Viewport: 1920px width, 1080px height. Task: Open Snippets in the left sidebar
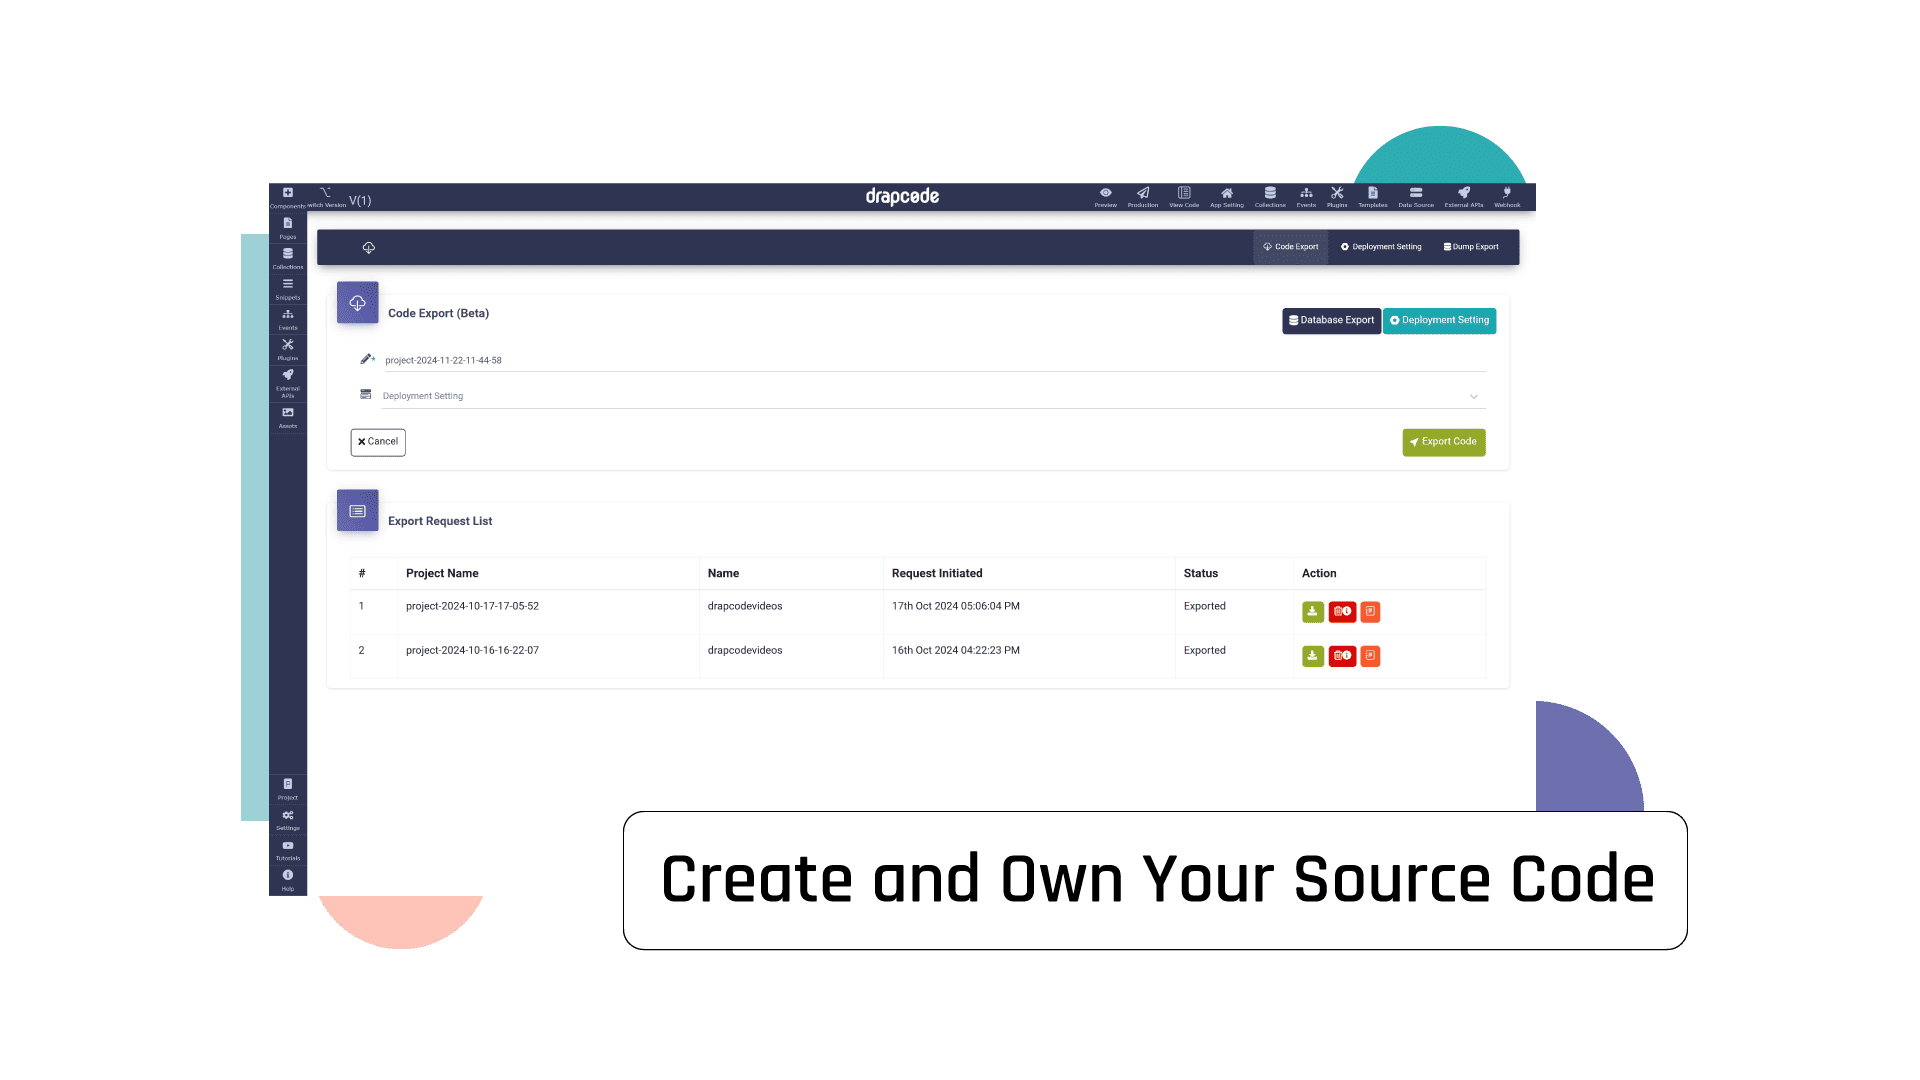click(x=288, y=289)
